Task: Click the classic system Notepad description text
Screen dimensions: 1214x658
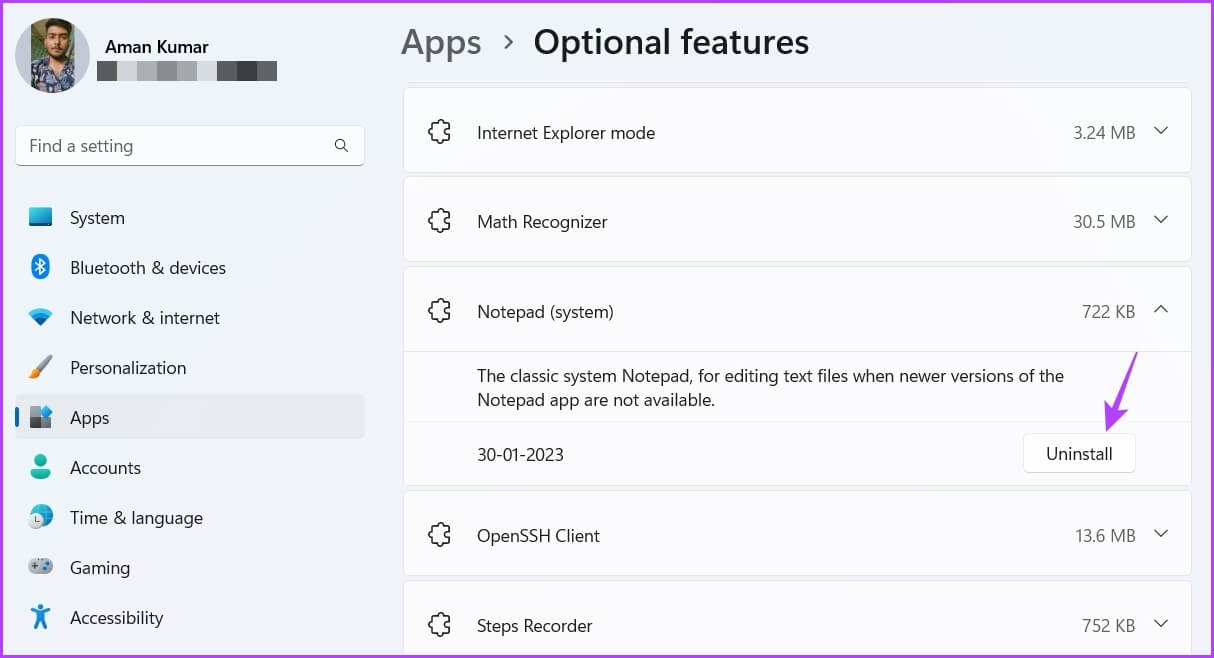Action: [770, 388]
